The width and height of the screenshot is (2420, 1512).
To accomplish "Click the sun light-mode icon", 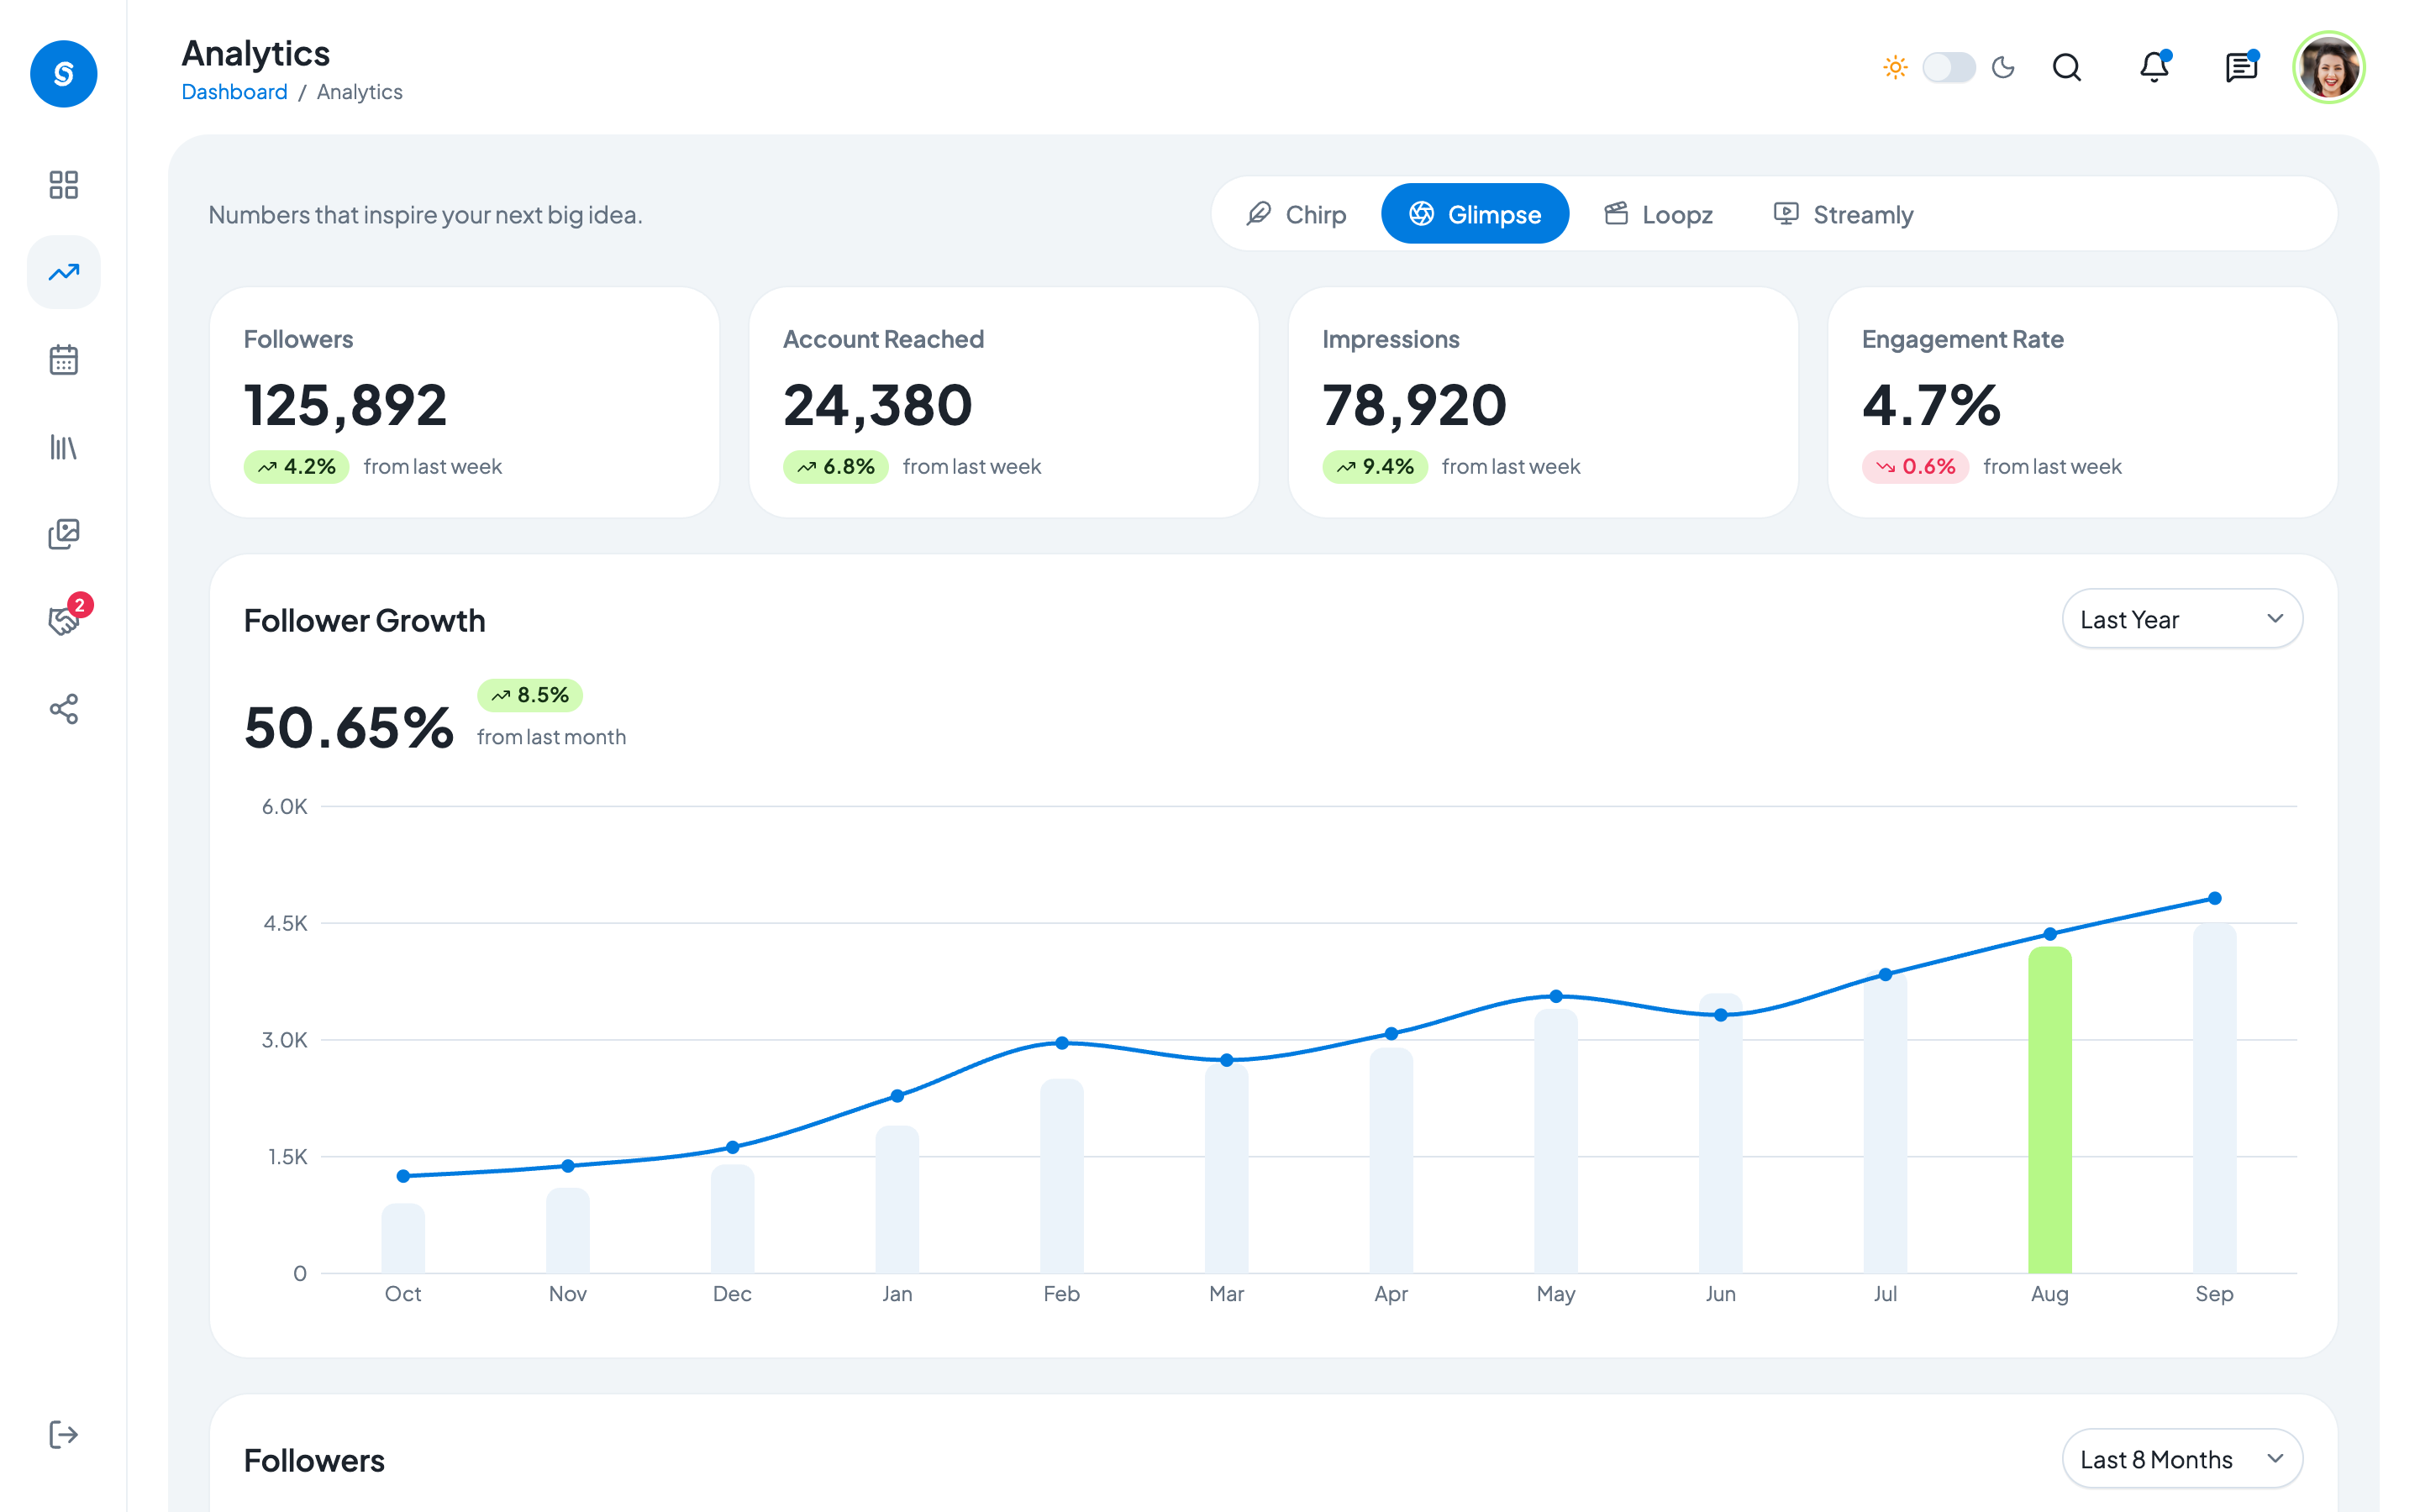I will (x=1895, y=68).
